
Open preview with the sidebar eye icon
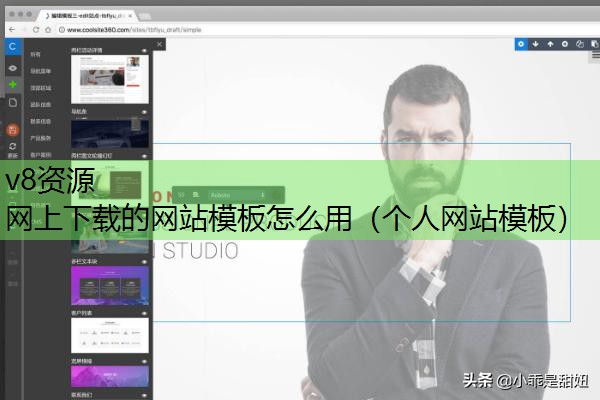click(x=13, y=68)
